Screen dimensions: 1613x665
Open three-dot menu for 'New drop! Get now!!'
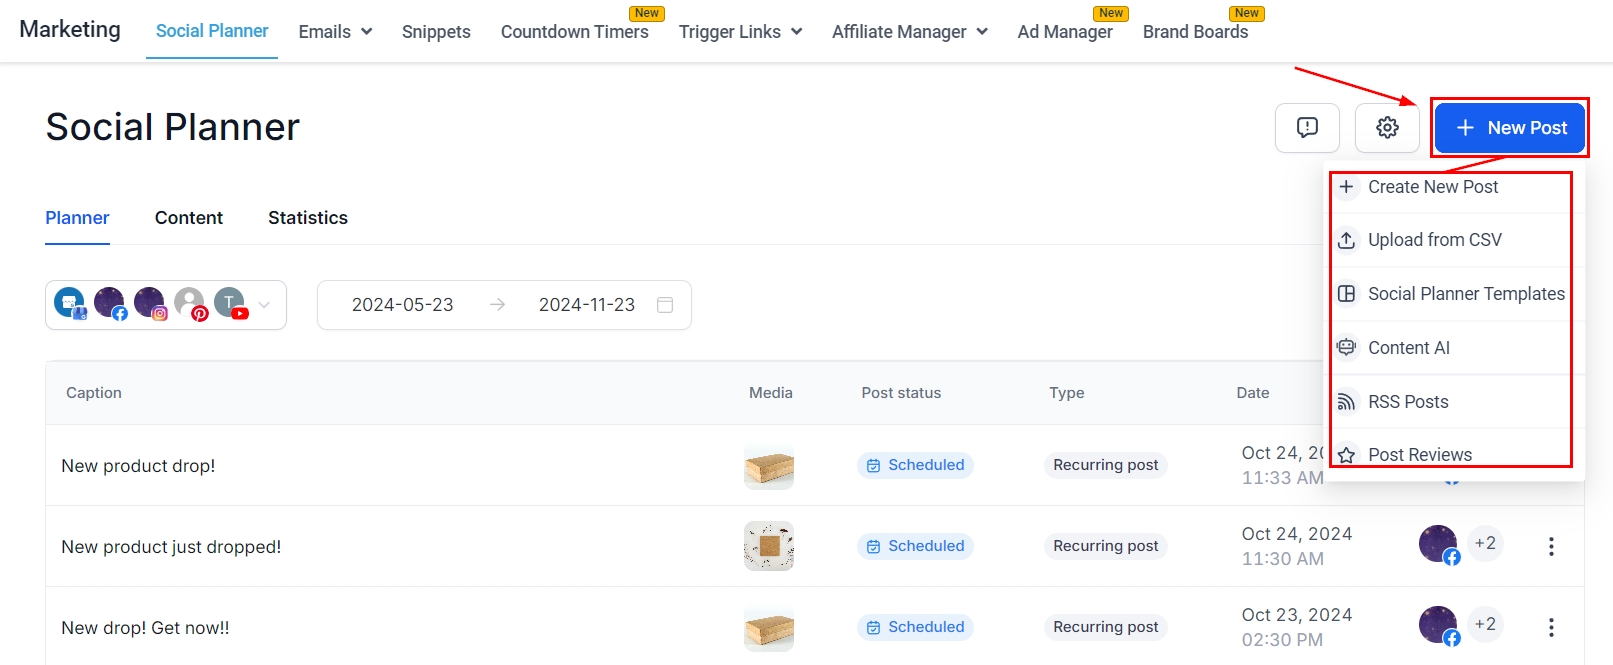[1551, 628]
